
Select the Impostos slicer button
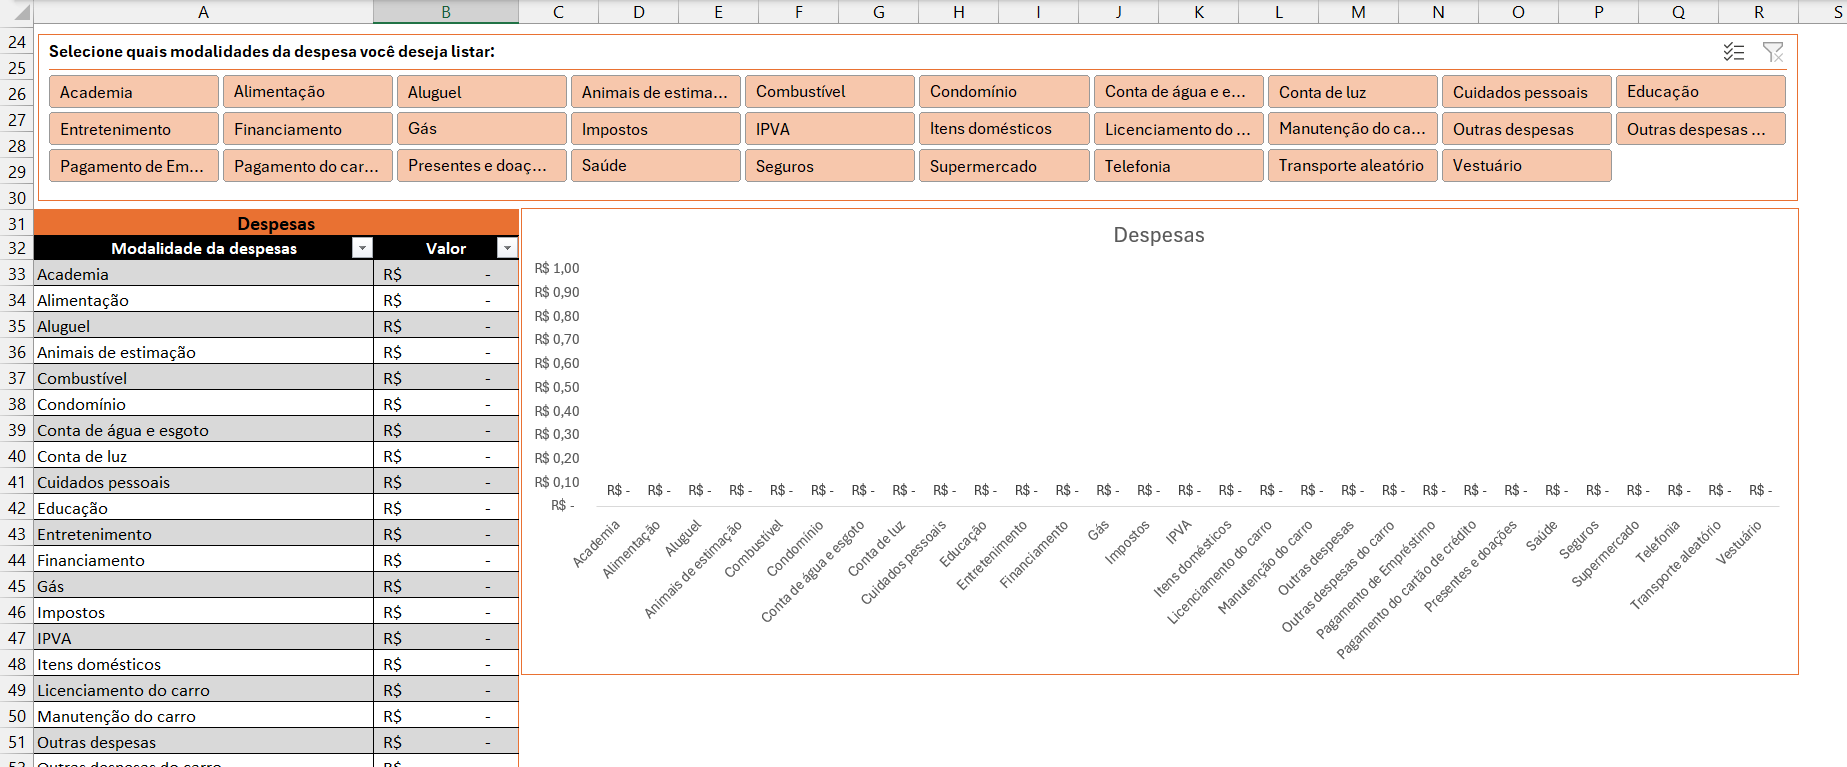[656, 129]
